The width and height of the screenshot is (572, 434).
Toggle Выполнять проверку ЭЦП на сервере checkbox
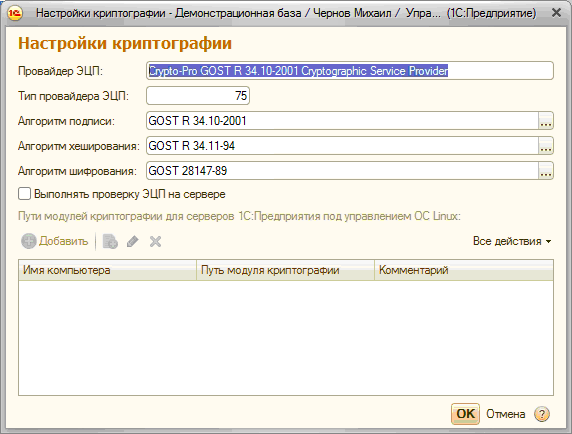tap(24, 194)
